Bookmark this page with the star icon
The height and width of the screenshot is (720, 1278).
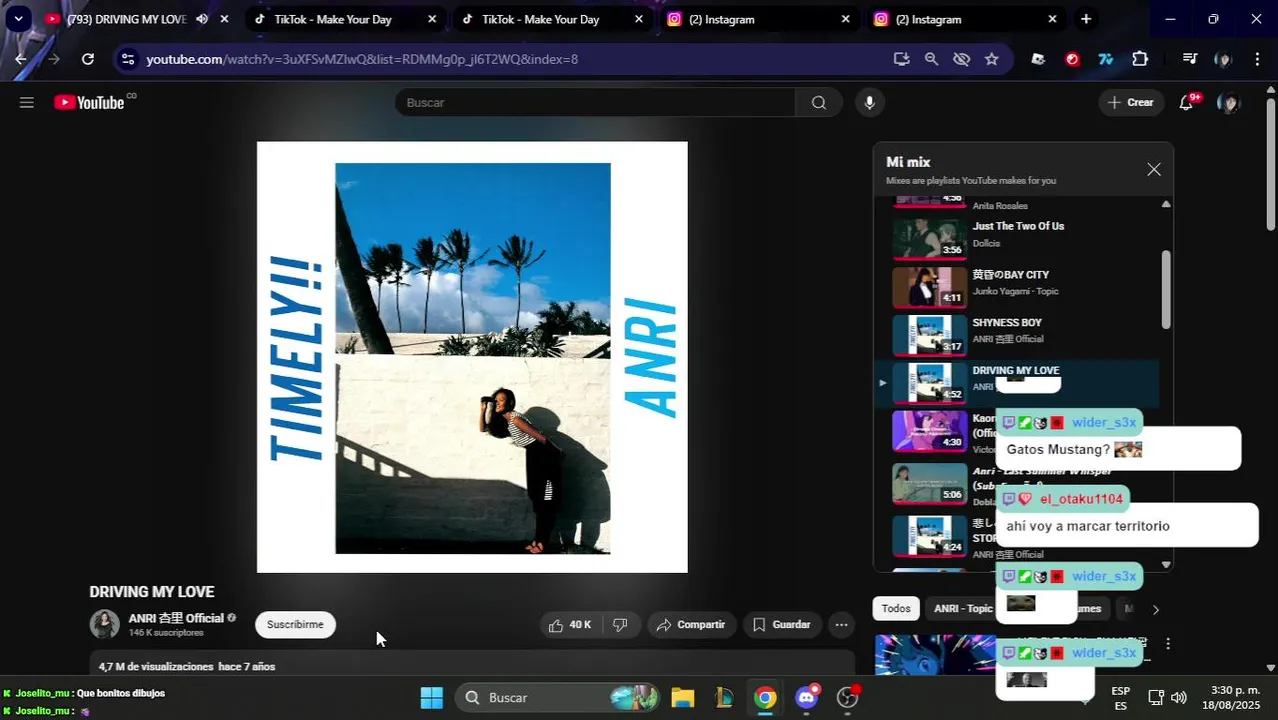pyautogui.click(x=991, y=59)
